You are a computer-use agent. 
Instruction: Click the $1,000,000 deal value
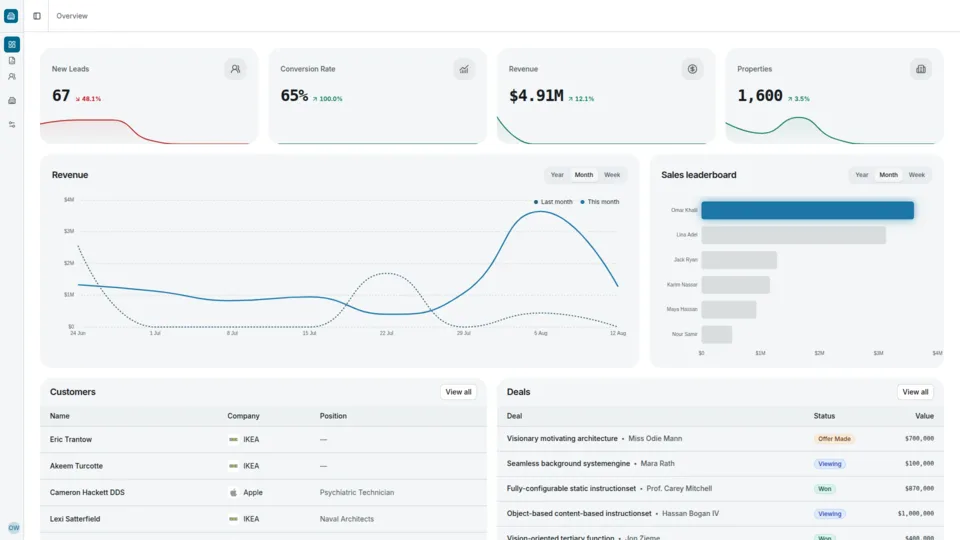[916, 514]
